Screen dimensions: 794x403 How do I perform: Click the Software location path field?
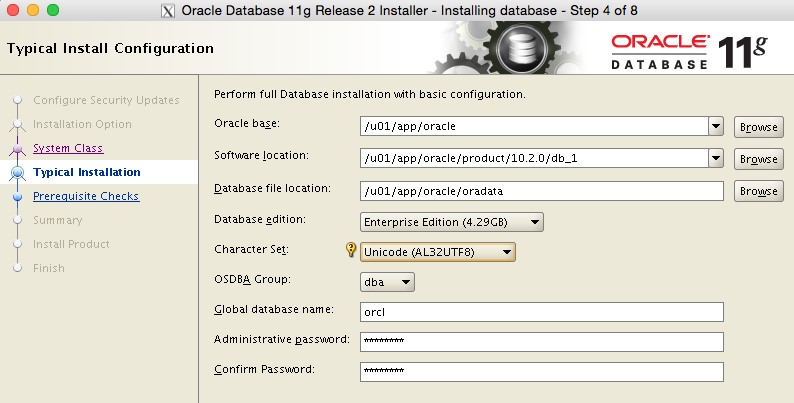point(534,158)
